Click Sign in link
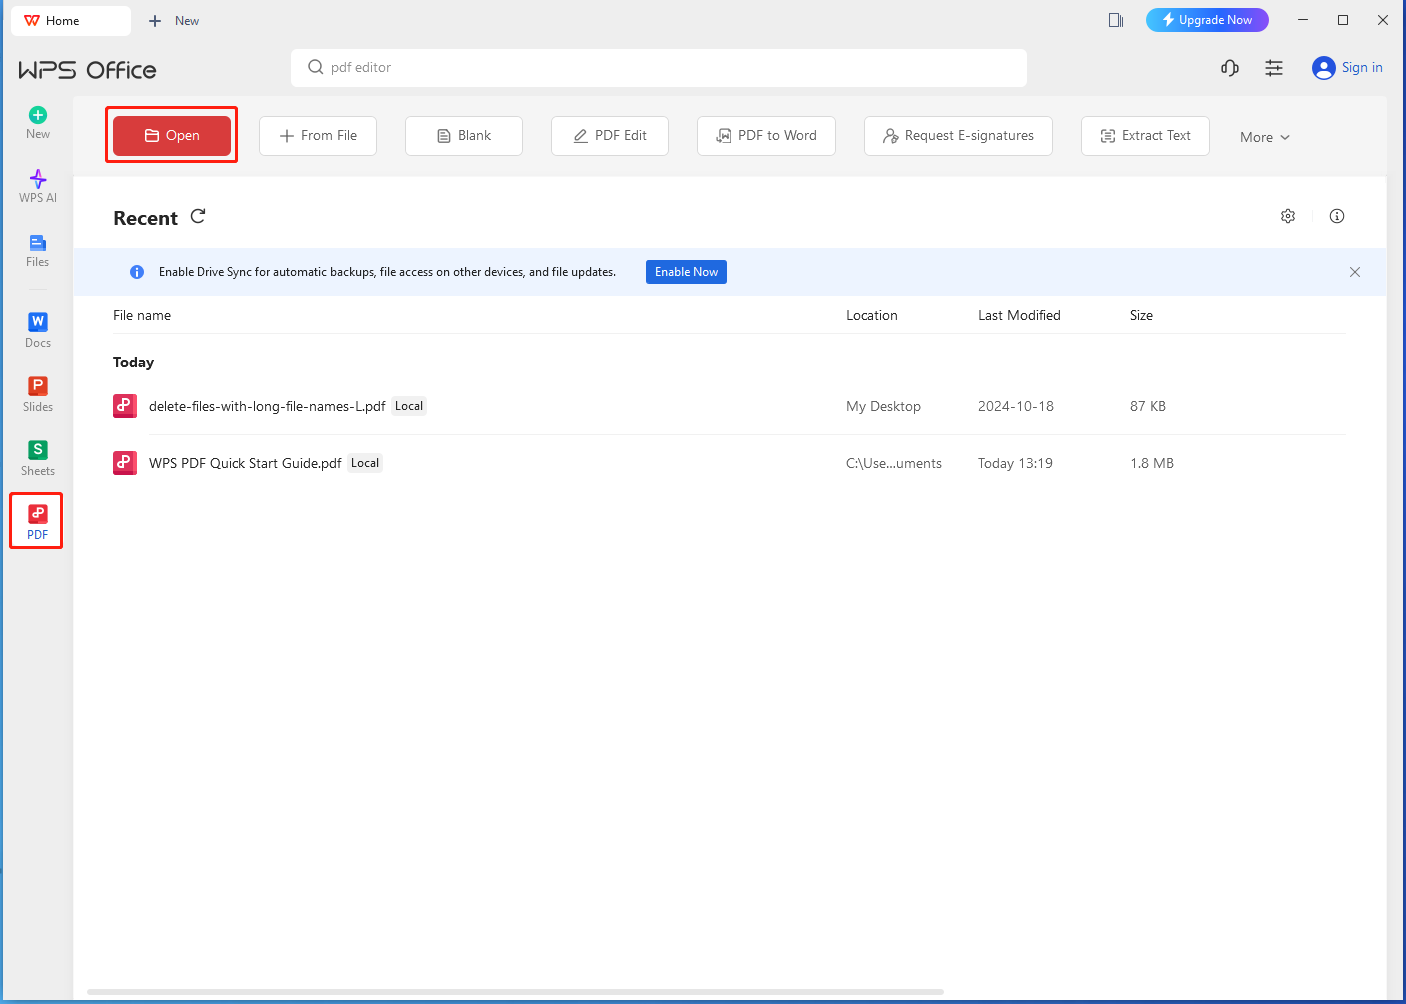The height and width of the screenshot is (1004, 1406). 1362,67
